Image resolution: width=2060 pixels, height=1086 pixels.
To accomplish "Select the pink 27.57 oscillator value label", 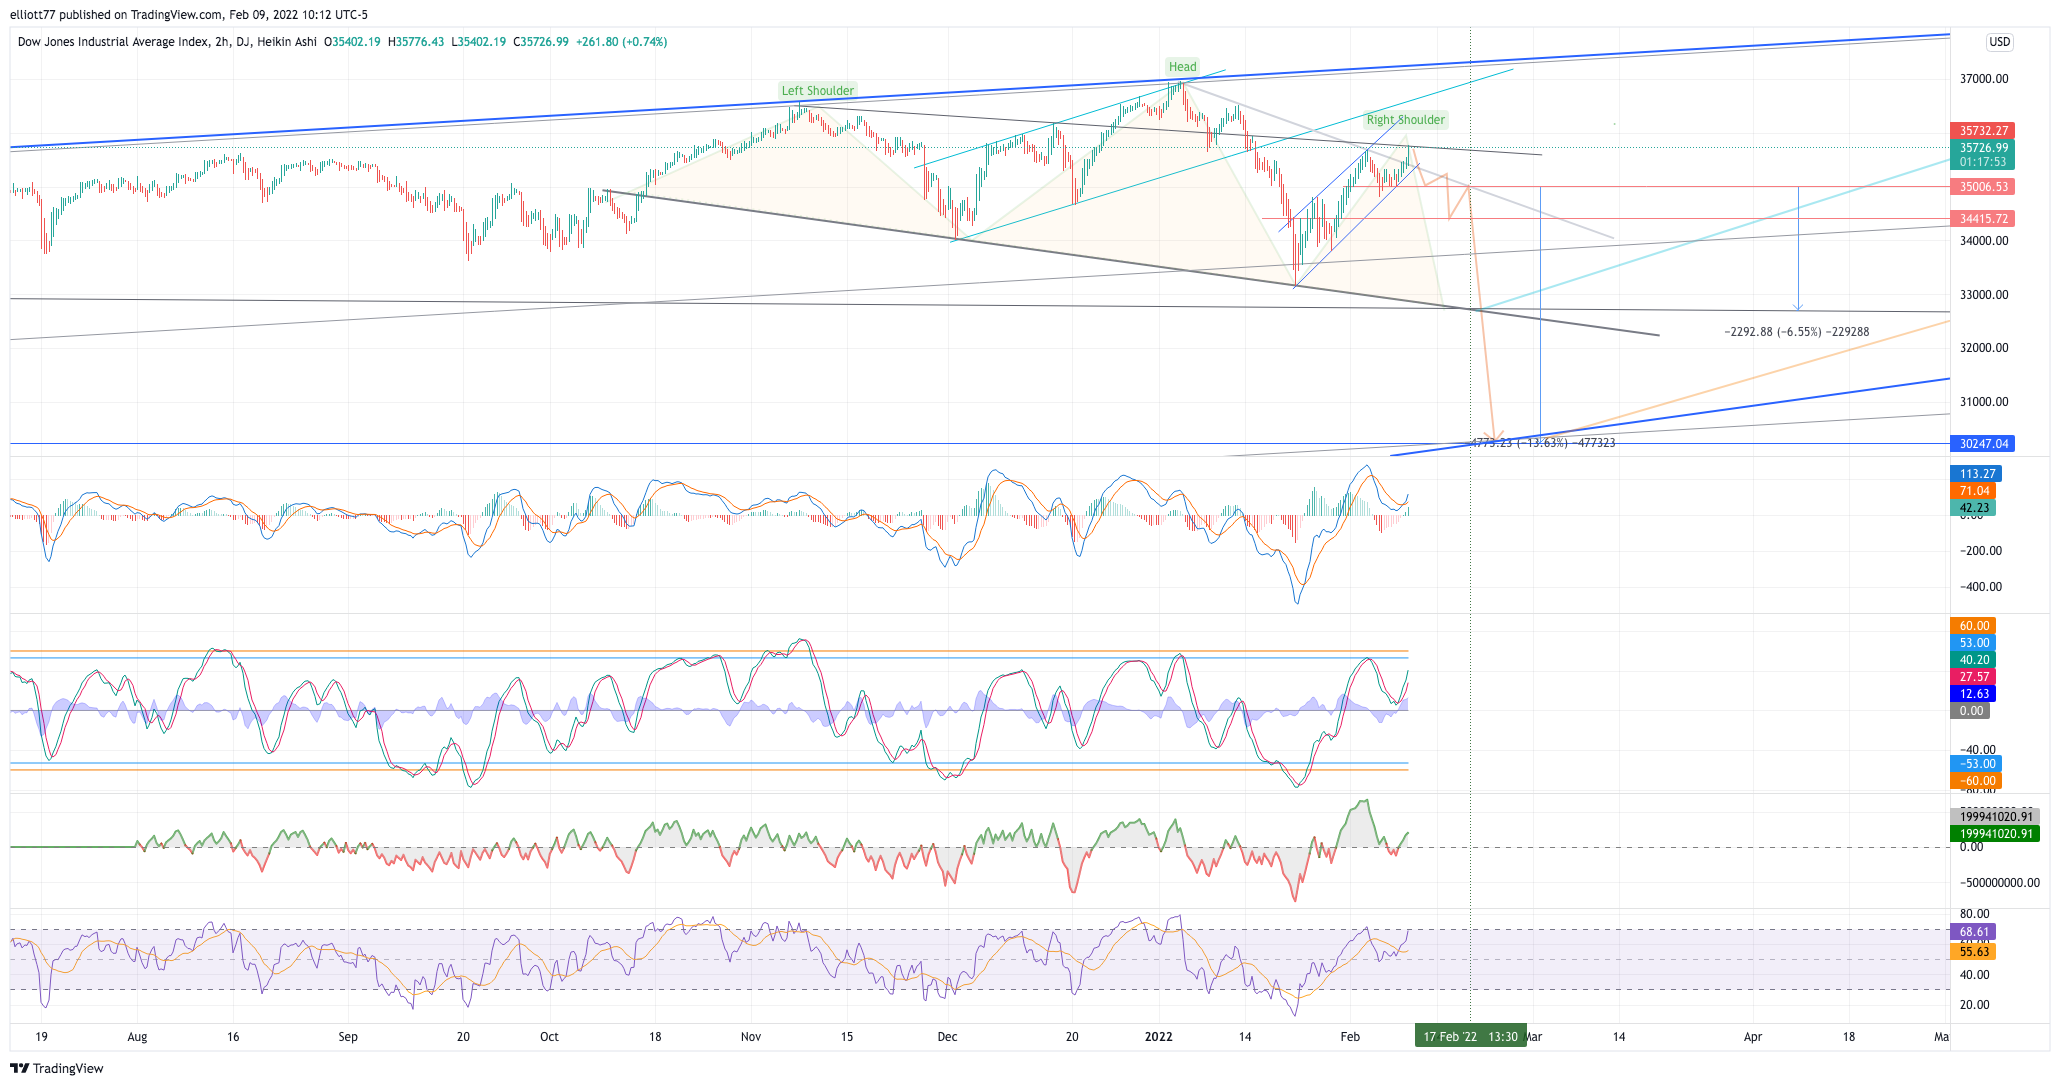I will coord(1973,677).
